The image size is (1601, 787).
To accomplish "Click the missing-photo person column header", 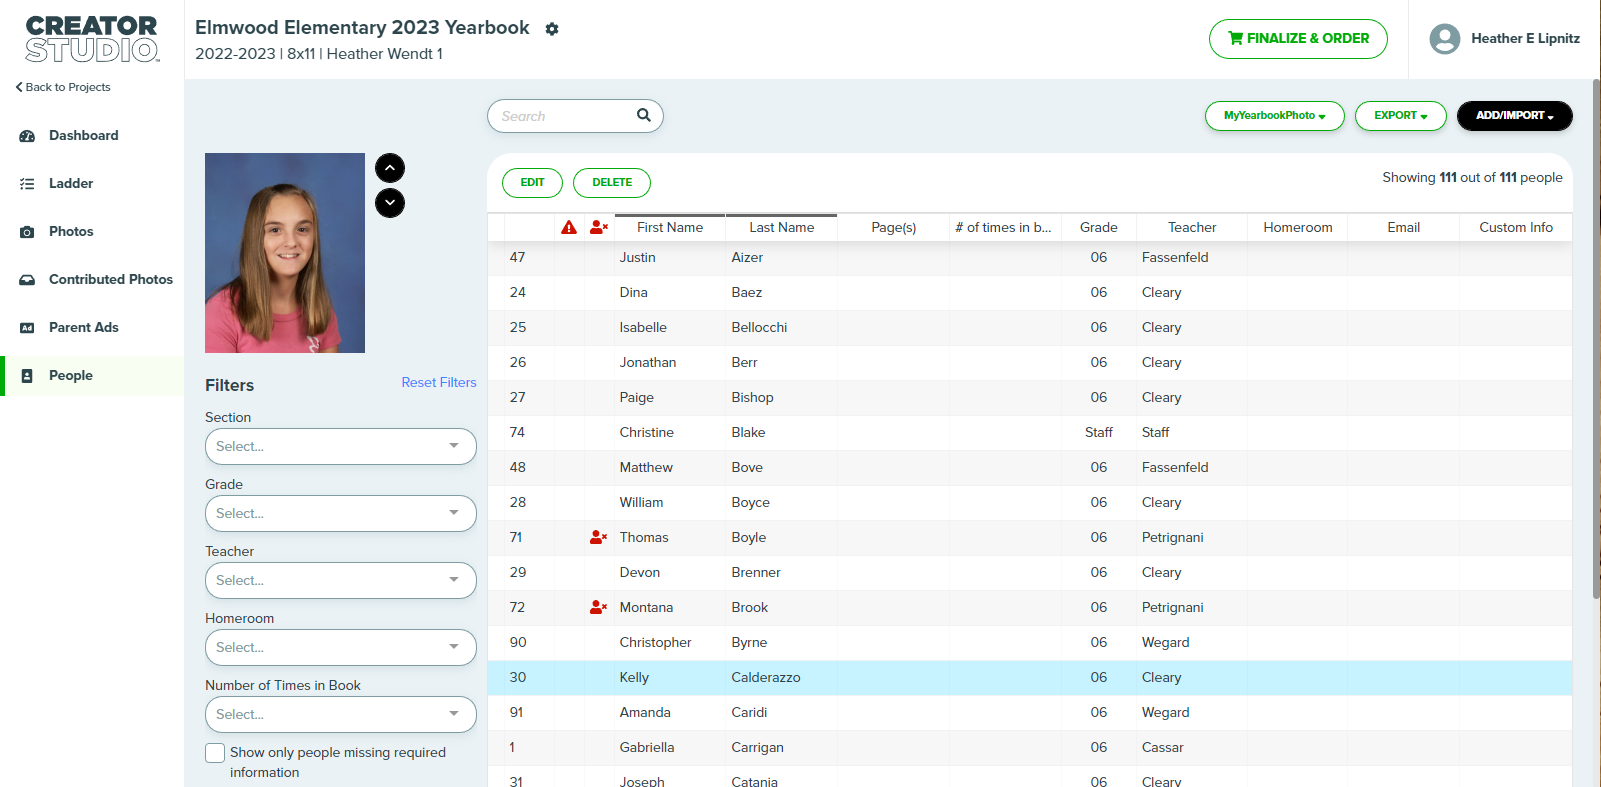I will tap(599, 227).
